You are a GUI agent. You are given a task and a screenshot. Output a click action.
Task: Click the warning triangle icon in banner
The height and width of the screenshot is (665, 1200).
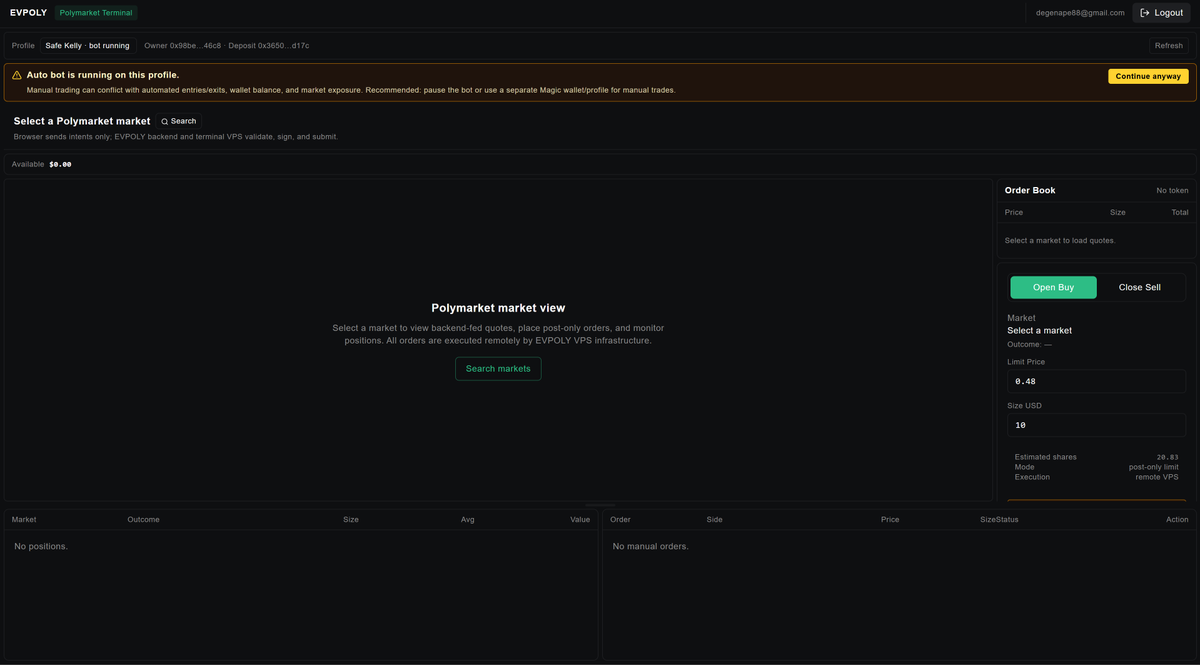(17, 75)
